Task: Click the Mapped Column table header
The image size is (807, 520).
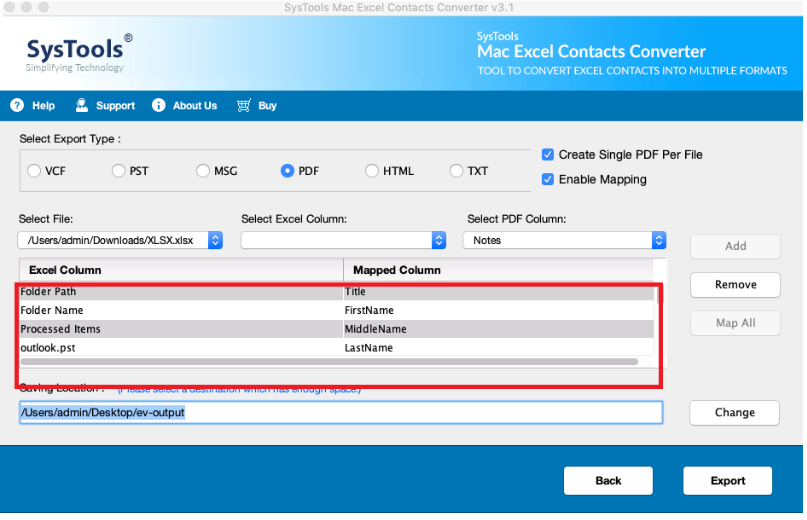Action: (499, 270)
